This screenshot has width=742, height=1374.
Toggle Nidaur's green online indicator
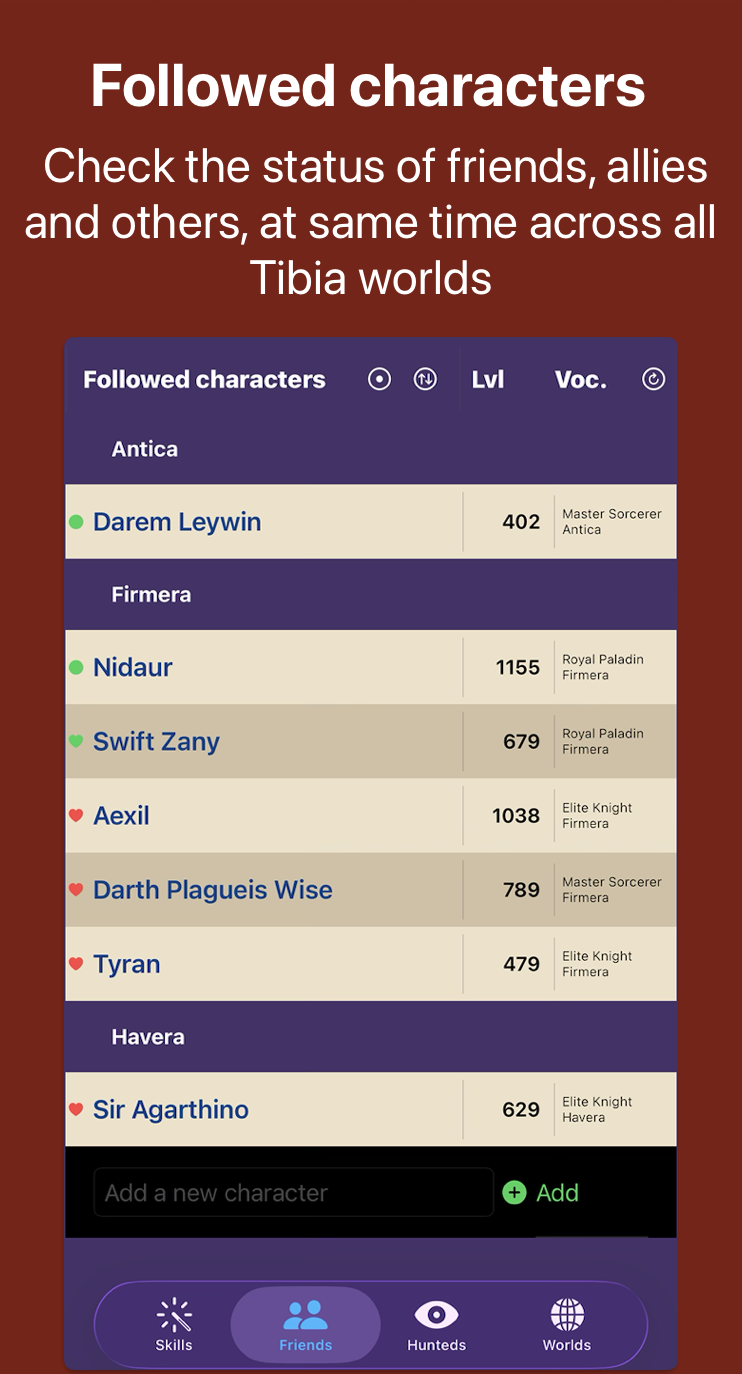76,666
